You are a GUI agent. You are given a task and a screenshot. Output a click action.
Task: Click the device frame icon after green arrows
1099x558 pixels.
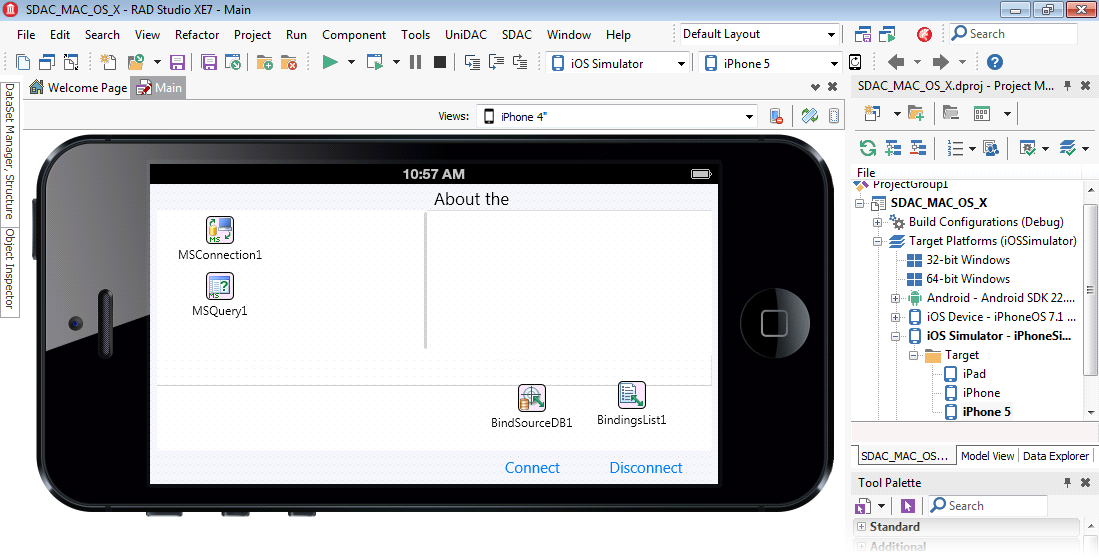tap(834, 116)
